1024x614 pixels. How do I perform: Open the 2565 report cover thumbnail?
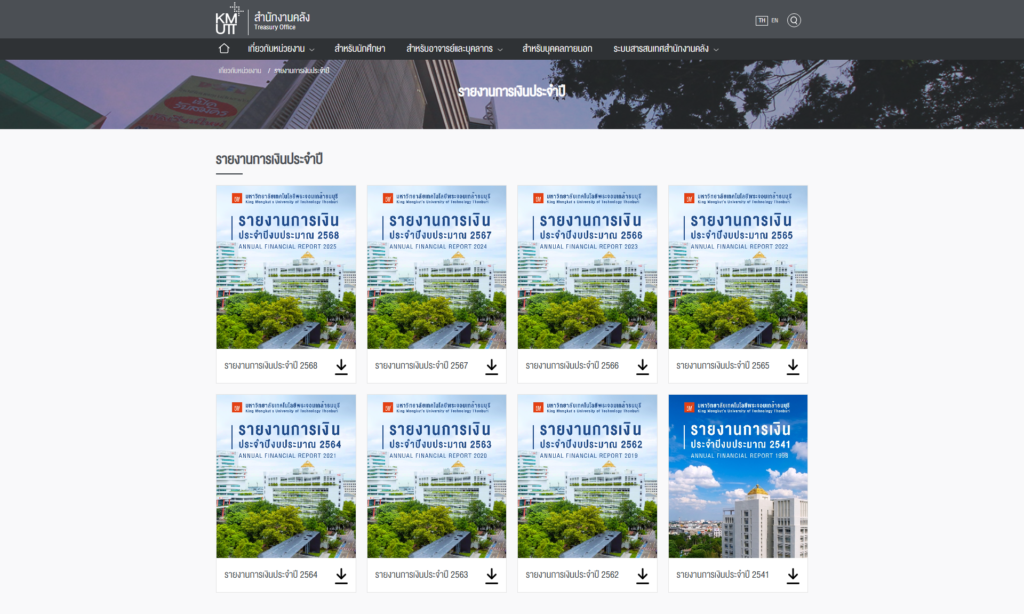tap(738, 267)
